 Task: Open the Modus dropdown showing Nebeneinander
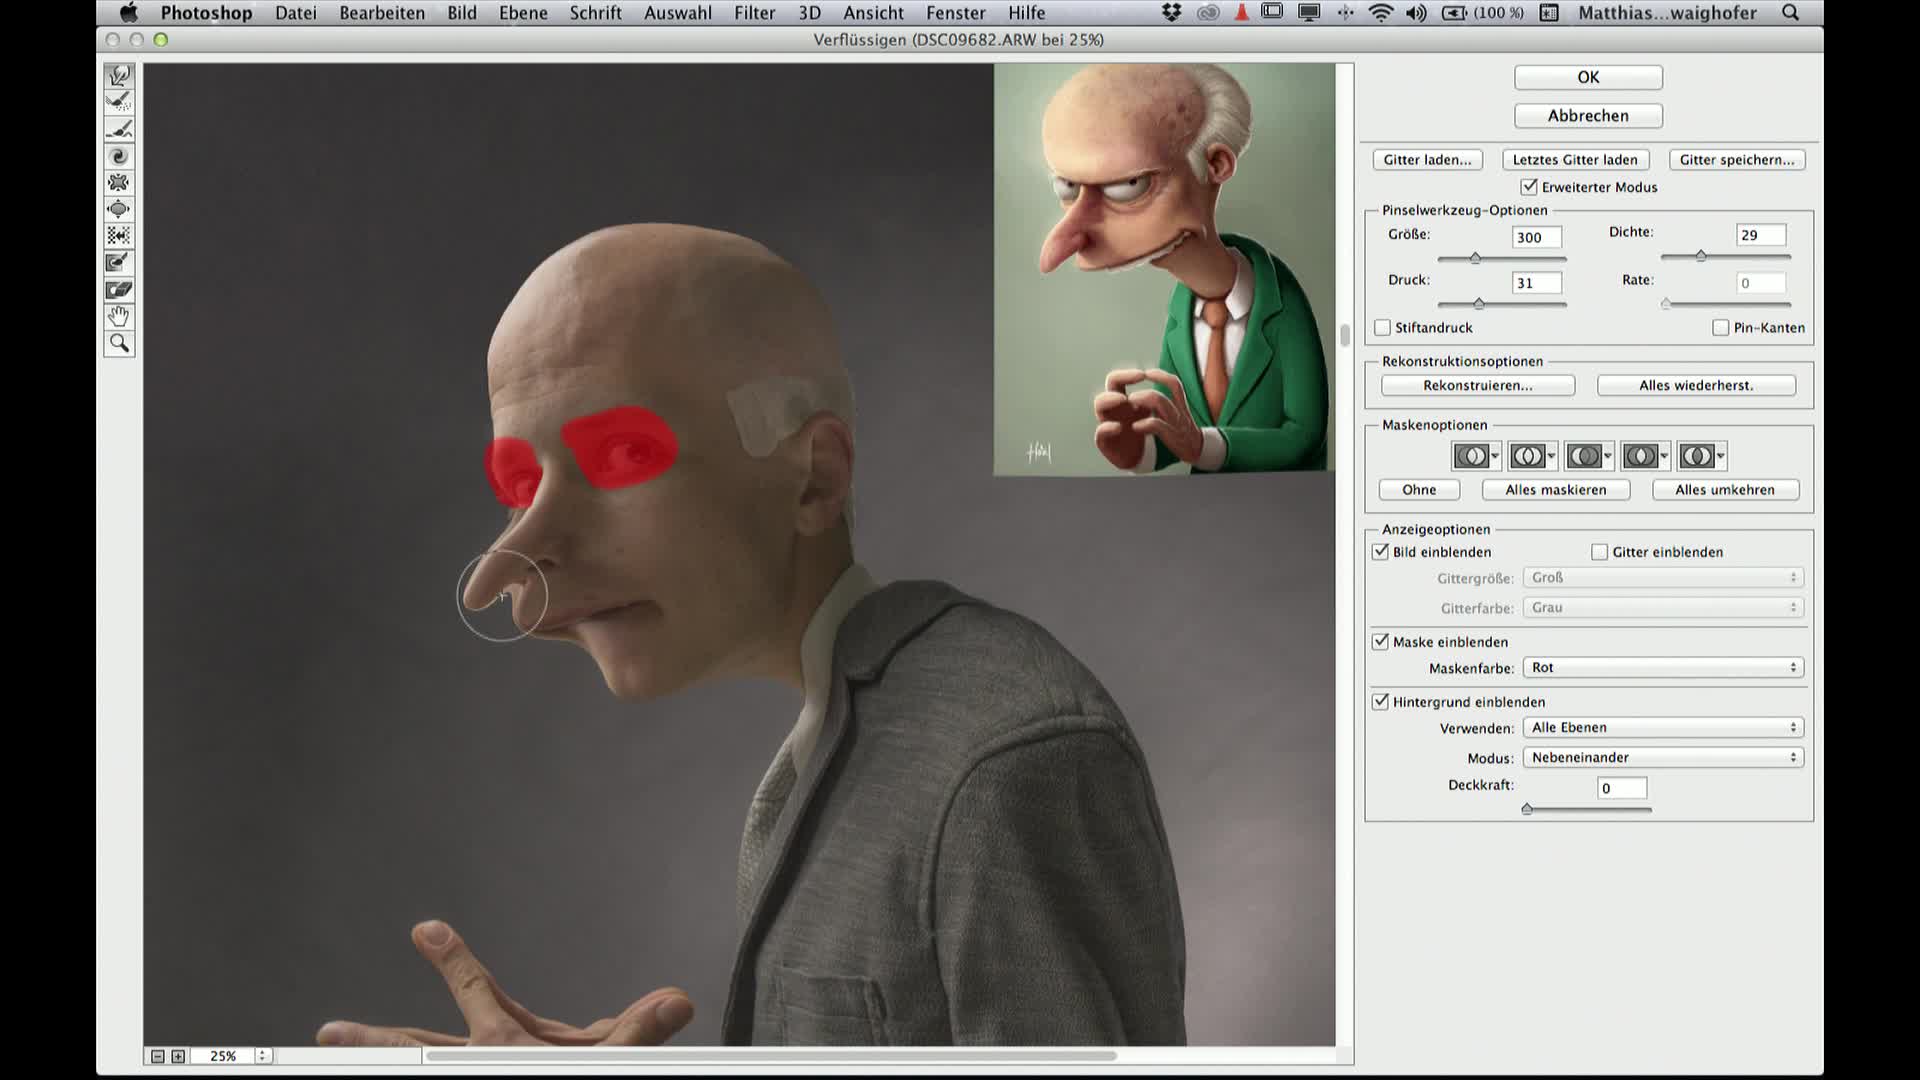pos(1663,757)
